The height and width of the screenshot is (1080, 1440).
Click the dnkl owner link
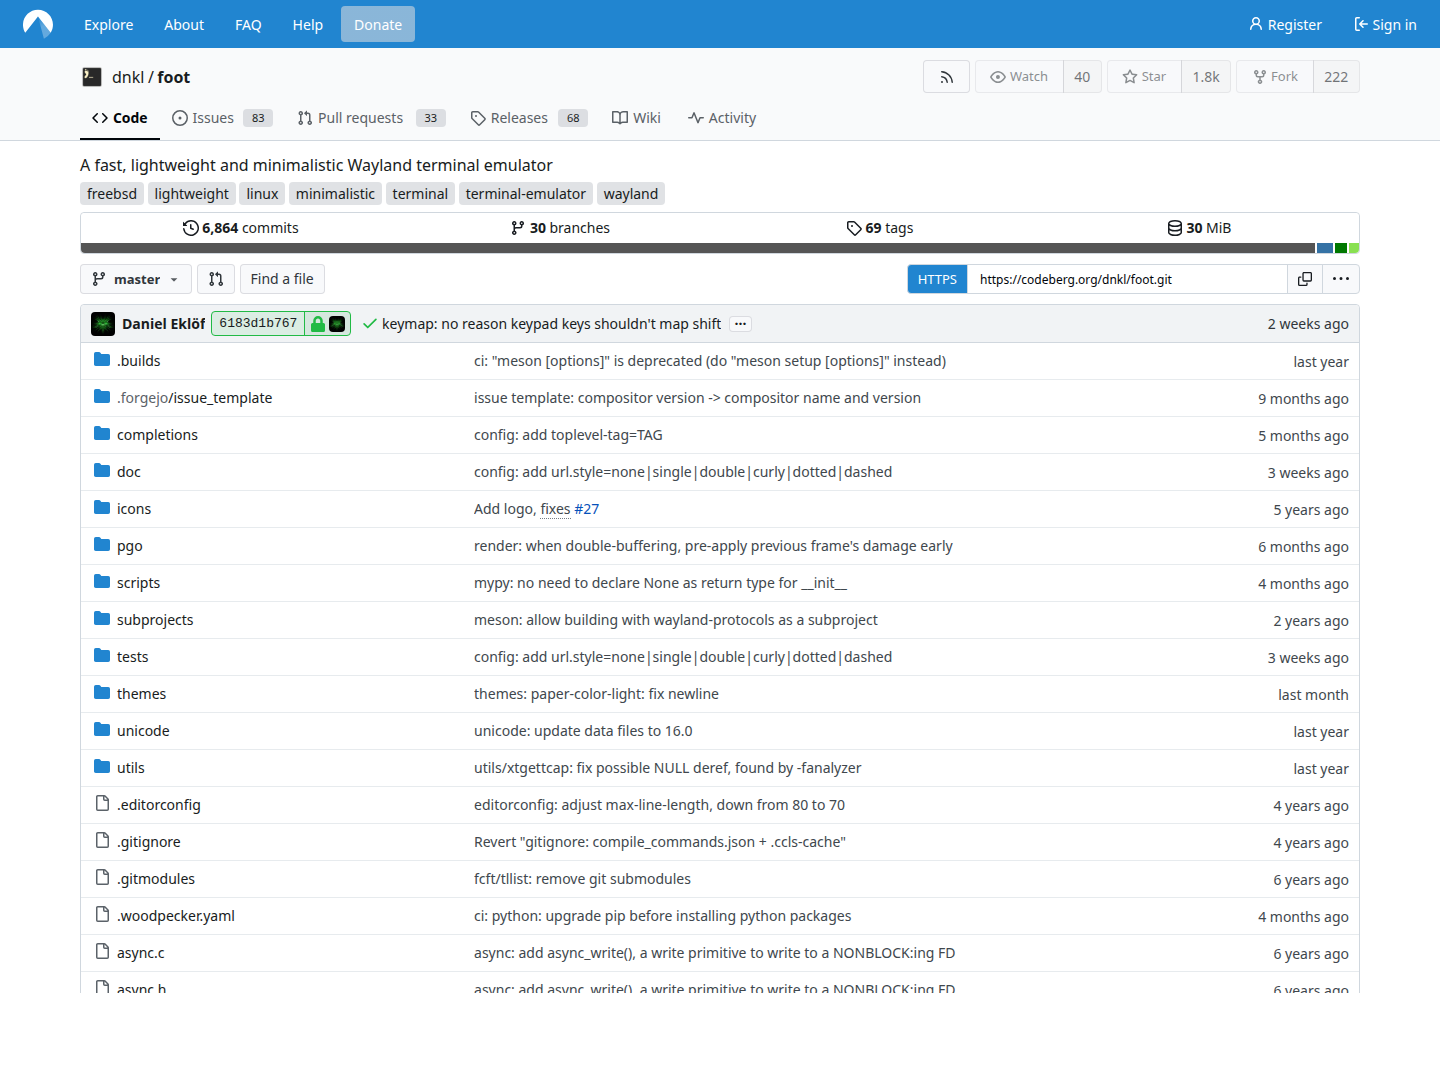click(x=128, y=77)
